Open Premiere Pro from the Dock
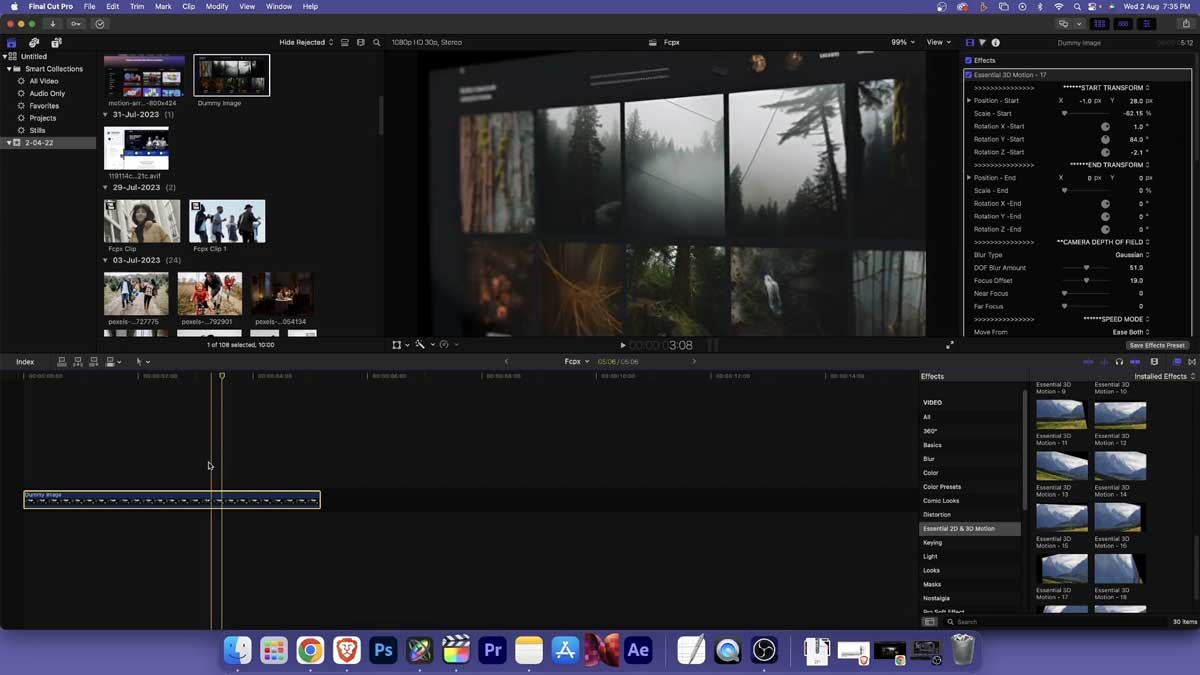The width and height of the screenshot is (1200, 675). tap(492, 650)
